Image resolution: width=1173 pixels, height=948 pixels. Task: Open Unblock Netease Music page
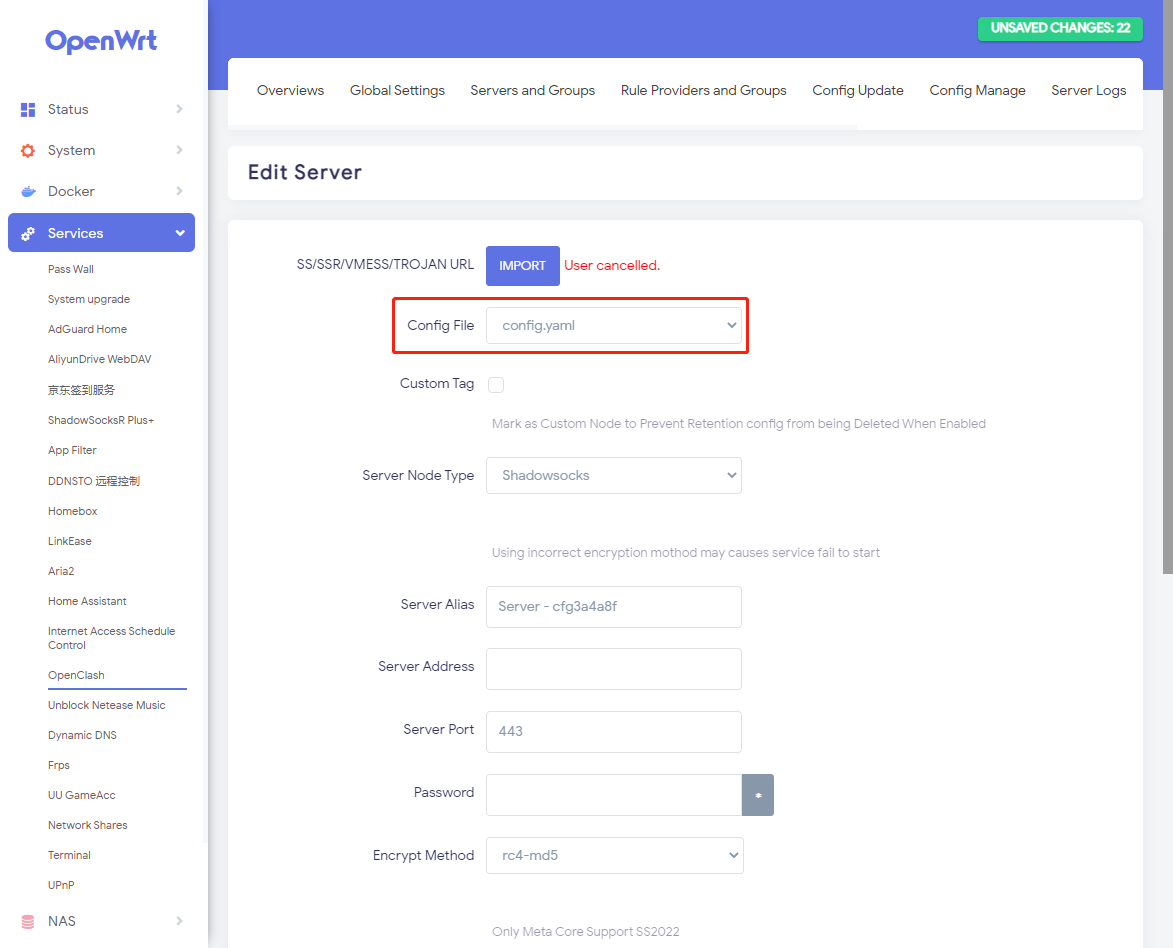tap(107, 705)
